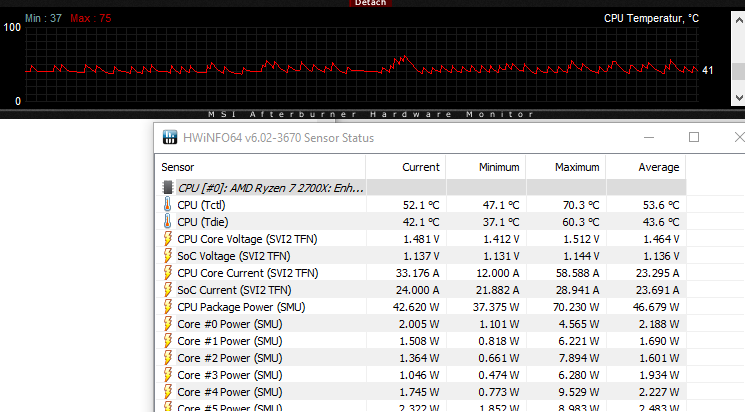Click lightning icon for SoC Current
Screen dimensions: 745x412
pos(167,290)
